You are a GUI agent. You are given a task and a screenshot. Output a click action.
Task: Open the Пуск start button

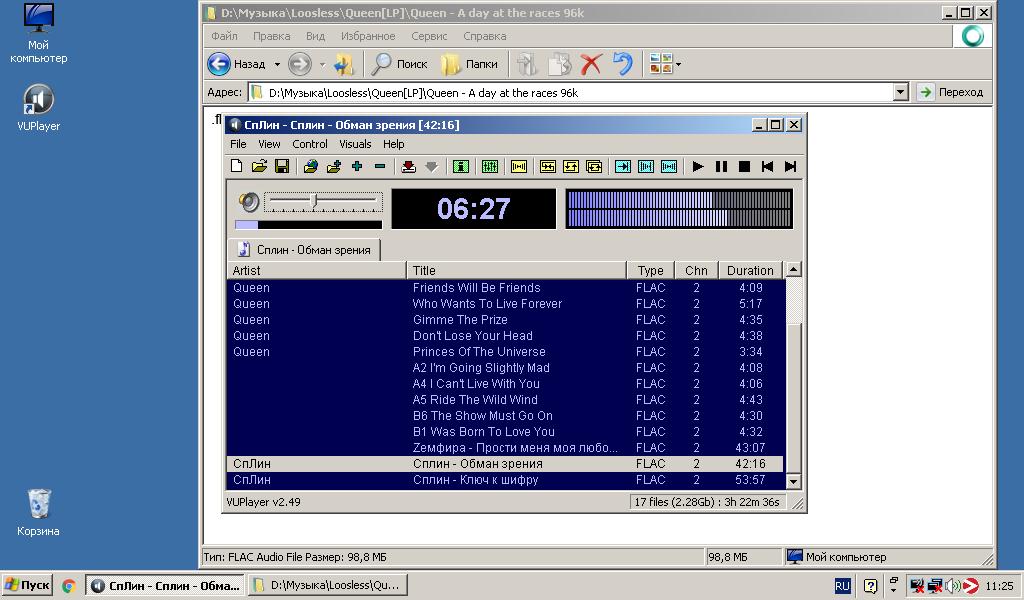(x=27, y=585)
